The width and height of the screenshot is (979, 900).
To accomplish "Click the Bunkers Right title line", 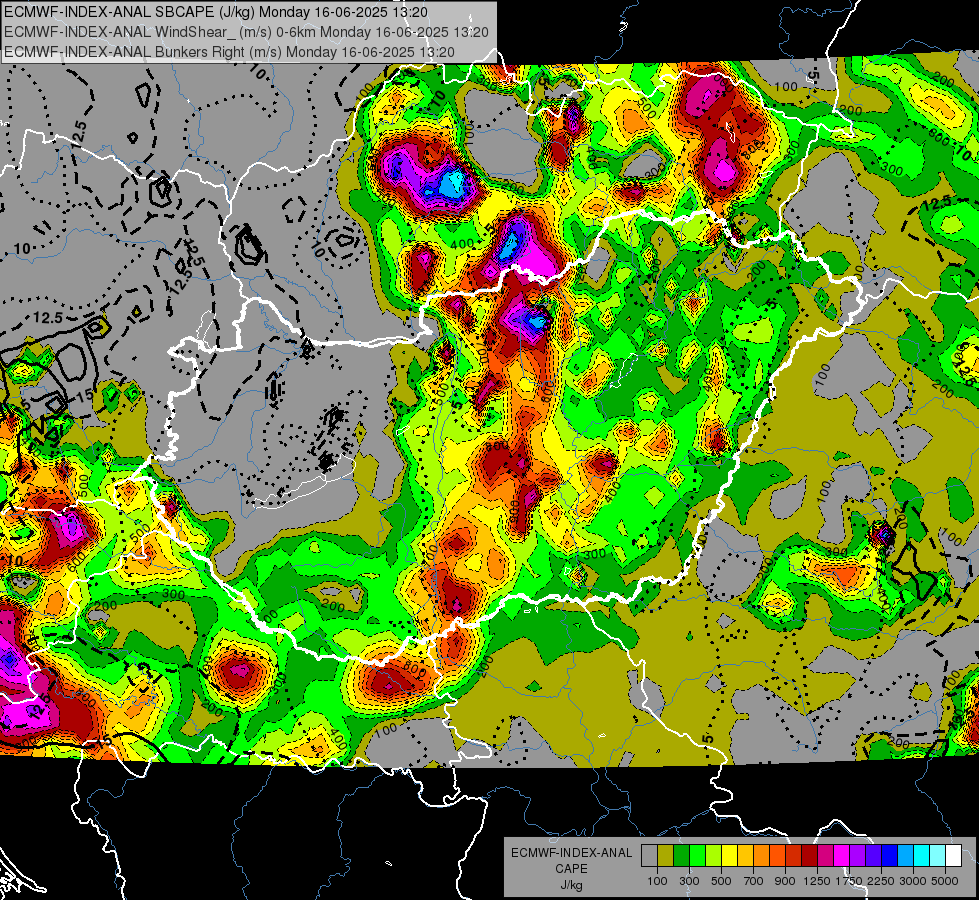I will point(229,52).
